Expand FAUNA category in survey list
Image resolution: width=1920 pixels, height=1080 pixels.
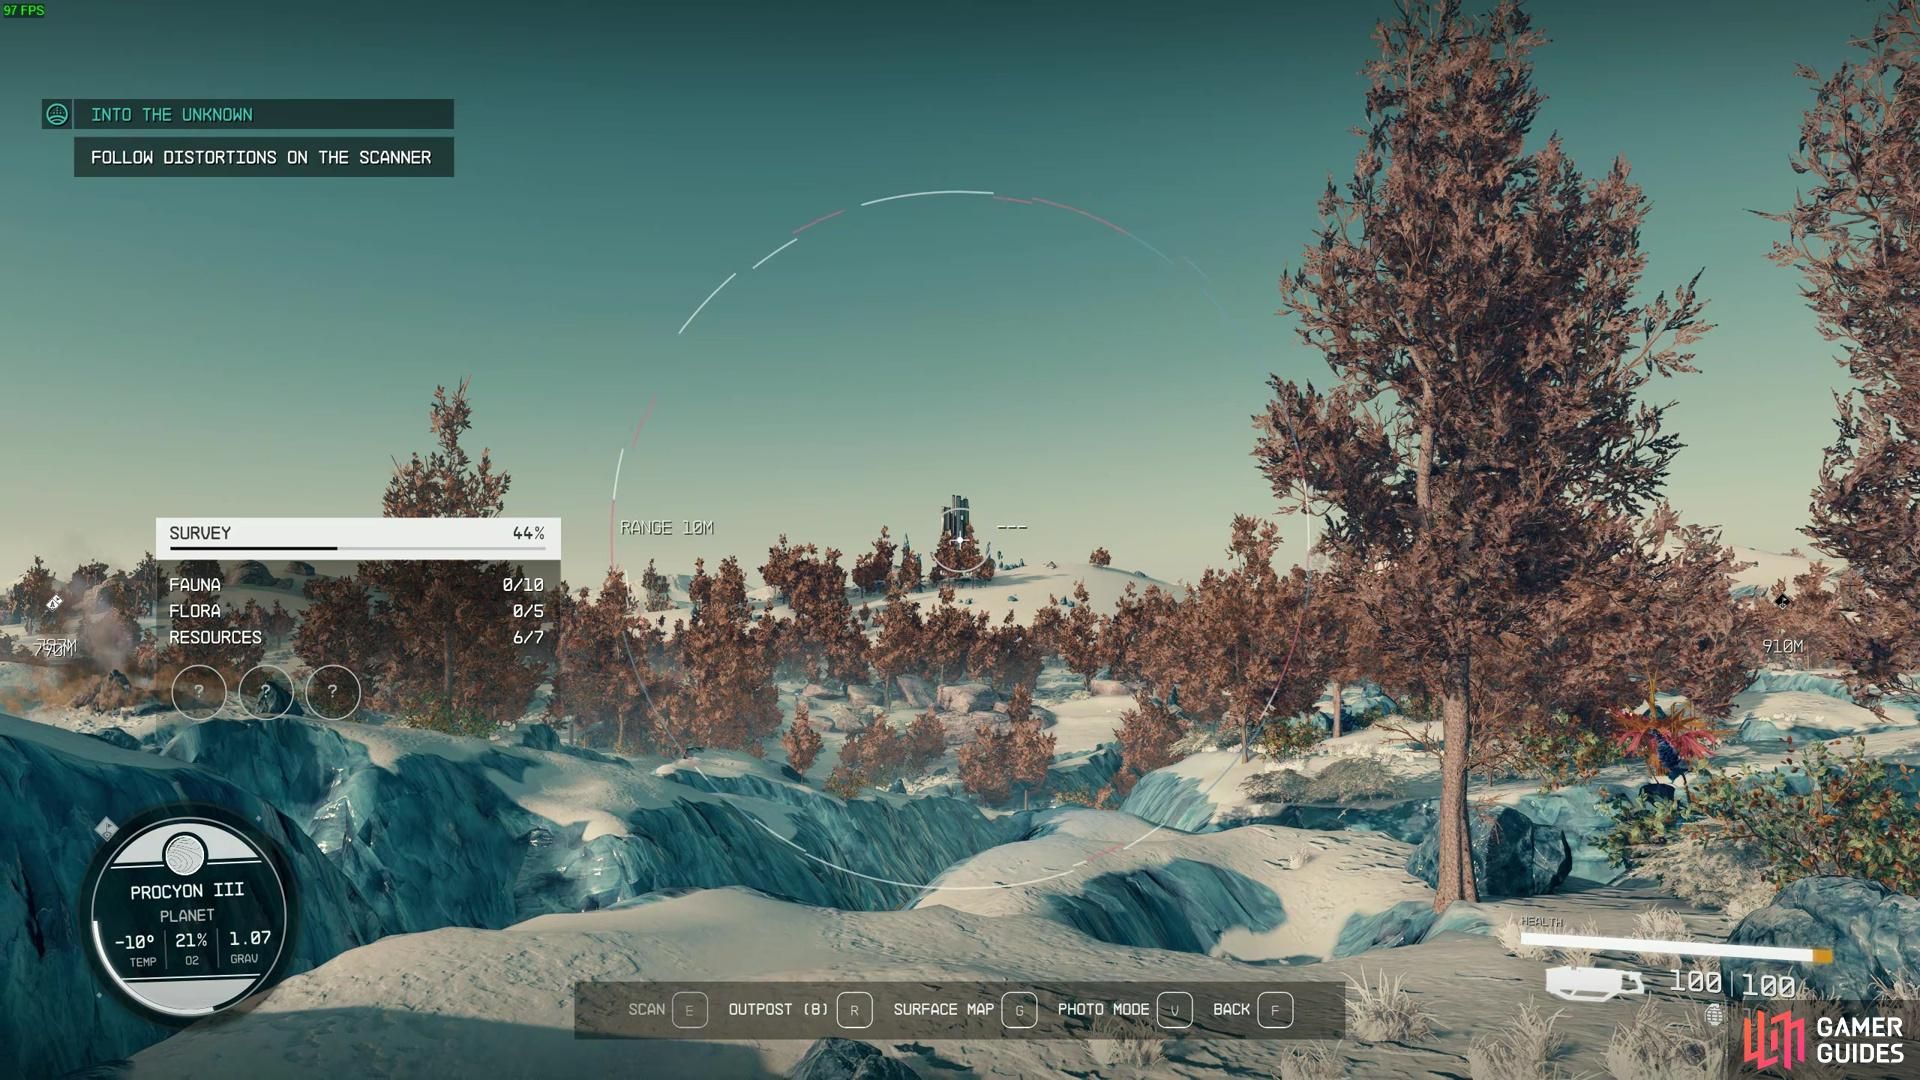click(x=196, y=584)
